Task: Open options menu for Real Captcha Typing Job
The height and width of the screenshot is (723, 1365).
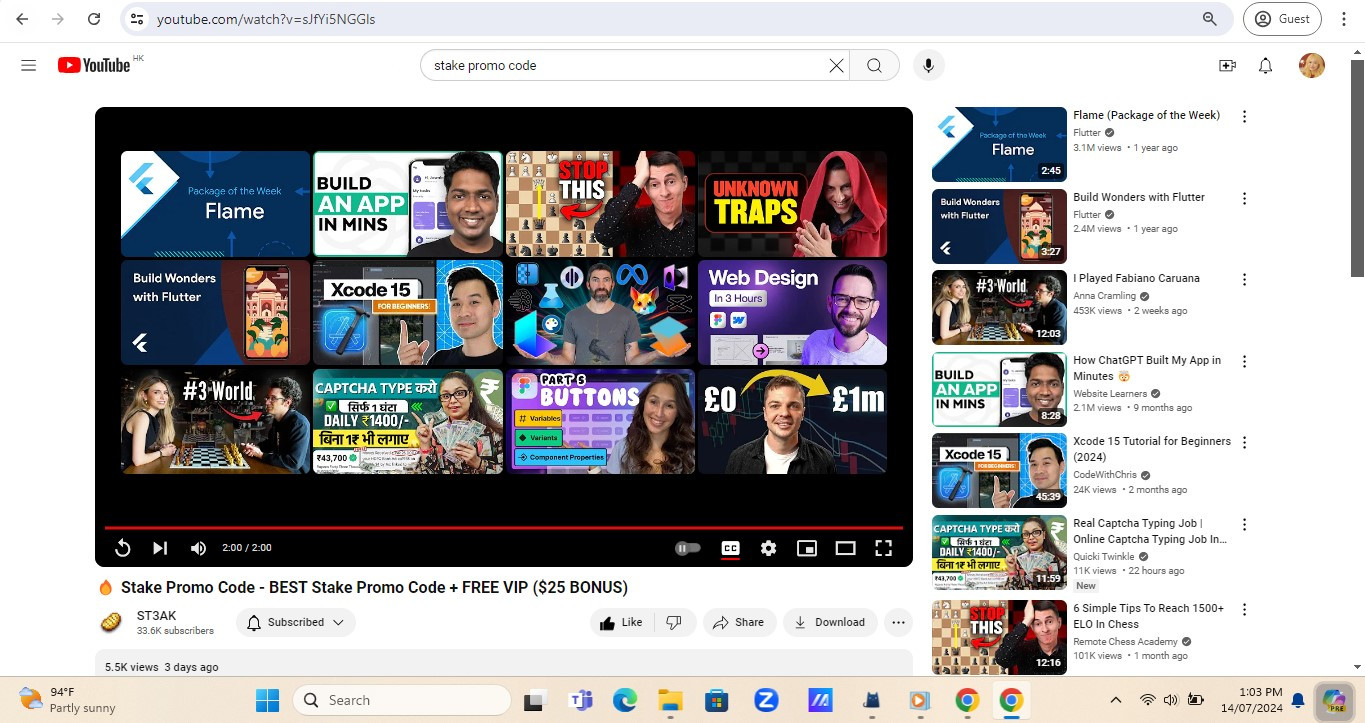Action: [1245, 524]
